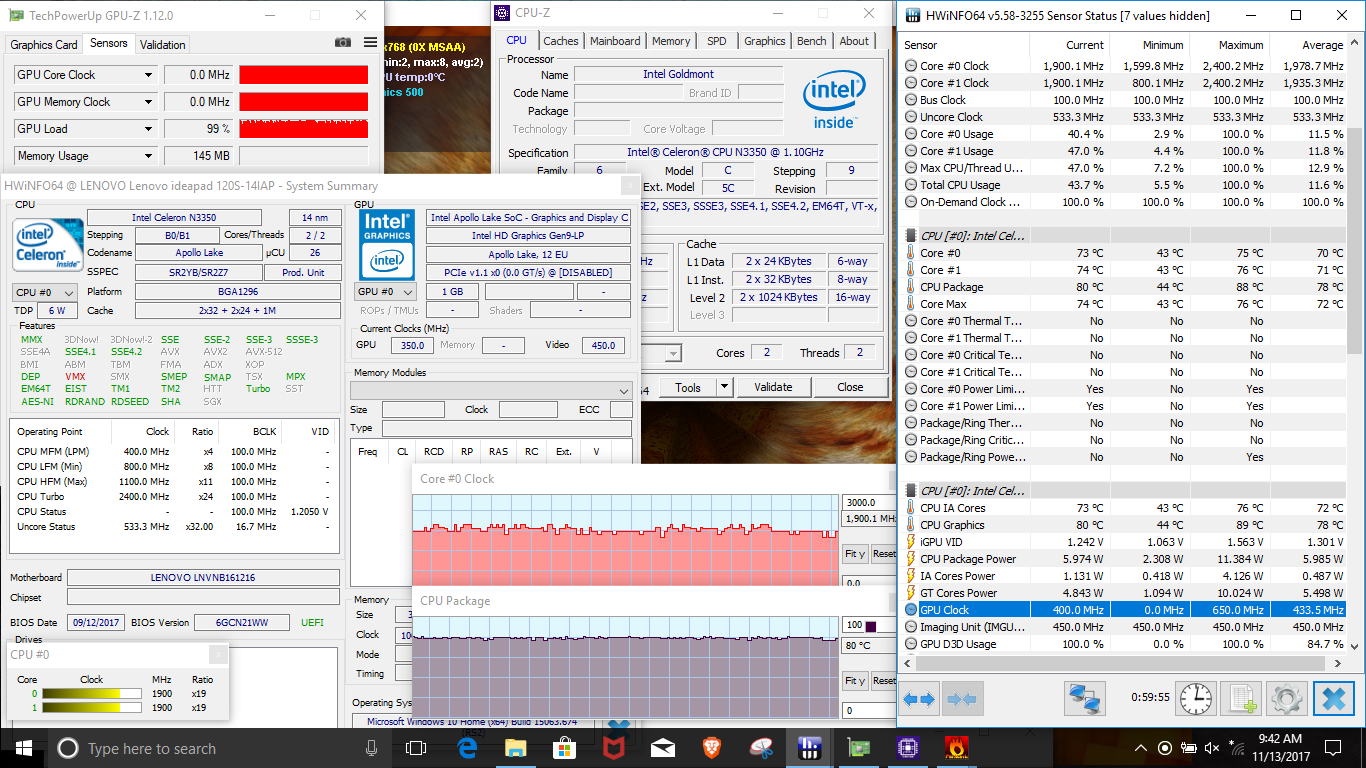Screen dimensions: 1366x768
Task: Open the GPU Memory Clock sensor dropdown
Action: click(x=149, y=102)
